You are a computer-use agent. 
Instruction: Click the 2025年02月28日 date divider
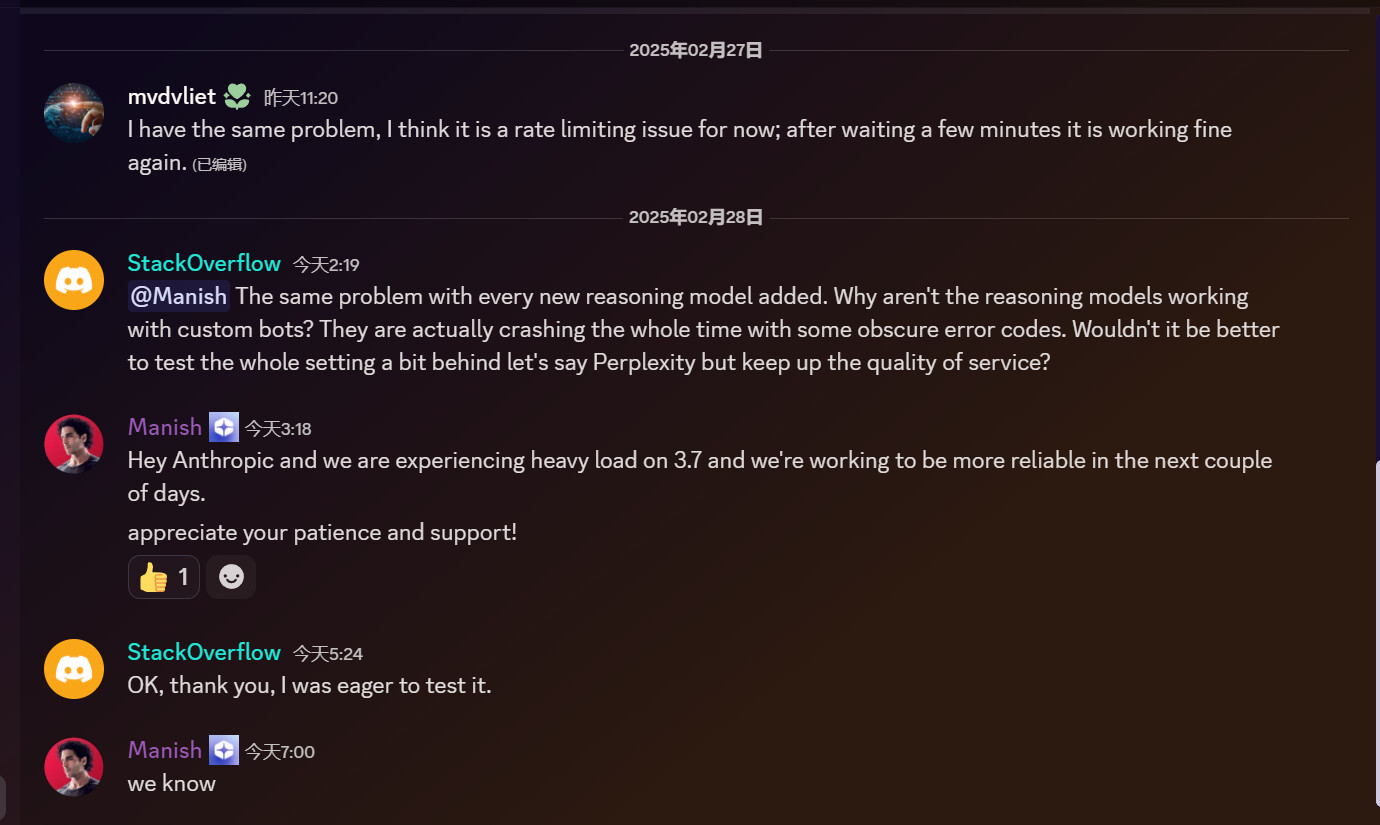pyautogui.click(x=696, y=217)
